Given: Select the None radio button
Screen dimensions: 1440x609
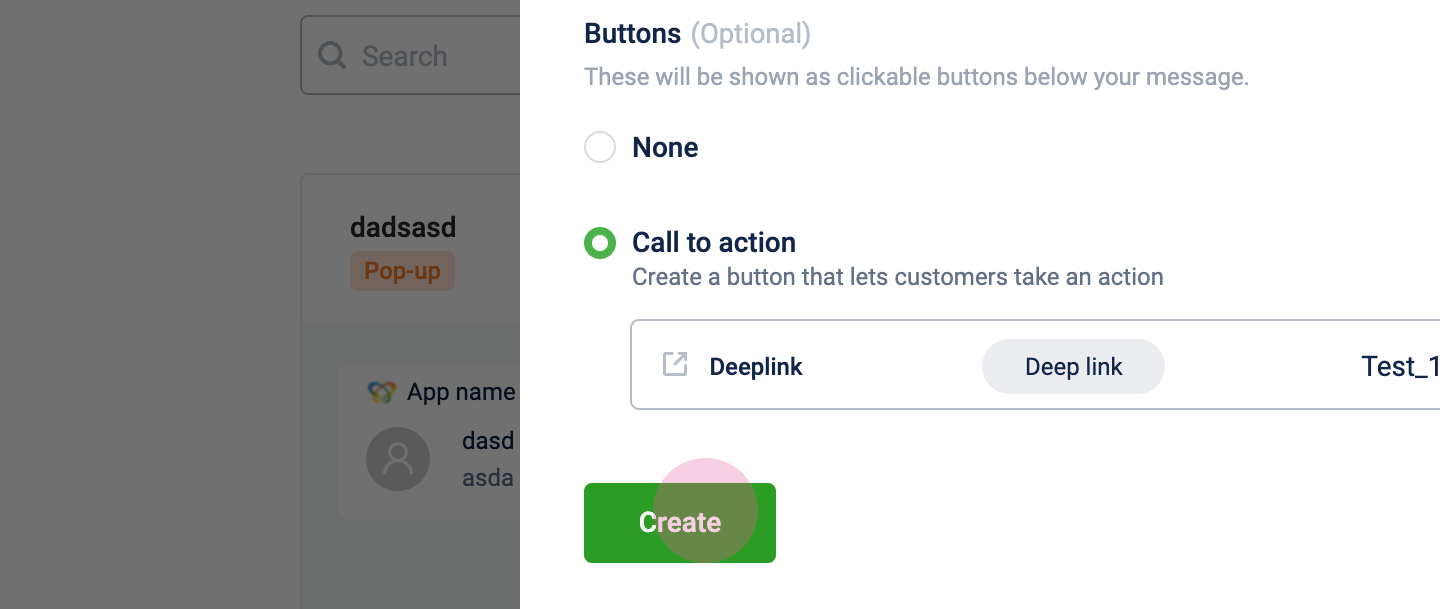Looking at the screenshot, I should point(600,147).
